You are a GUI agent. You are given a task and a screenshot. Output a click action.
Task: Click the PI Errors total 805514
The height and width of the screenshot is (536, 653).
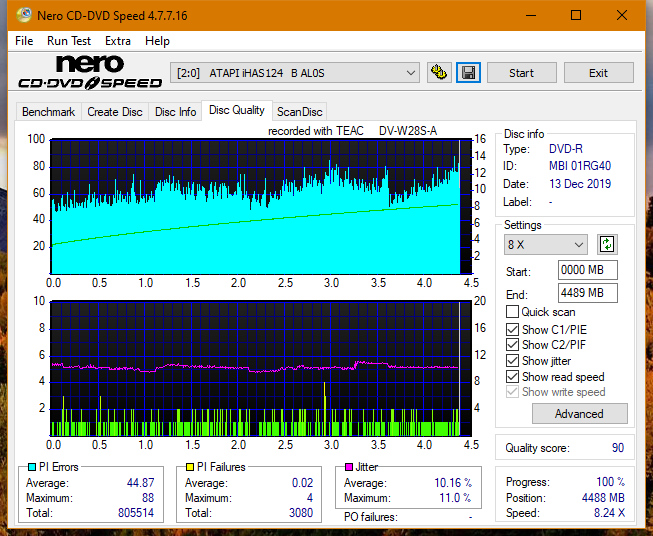[x=136, y=513]
